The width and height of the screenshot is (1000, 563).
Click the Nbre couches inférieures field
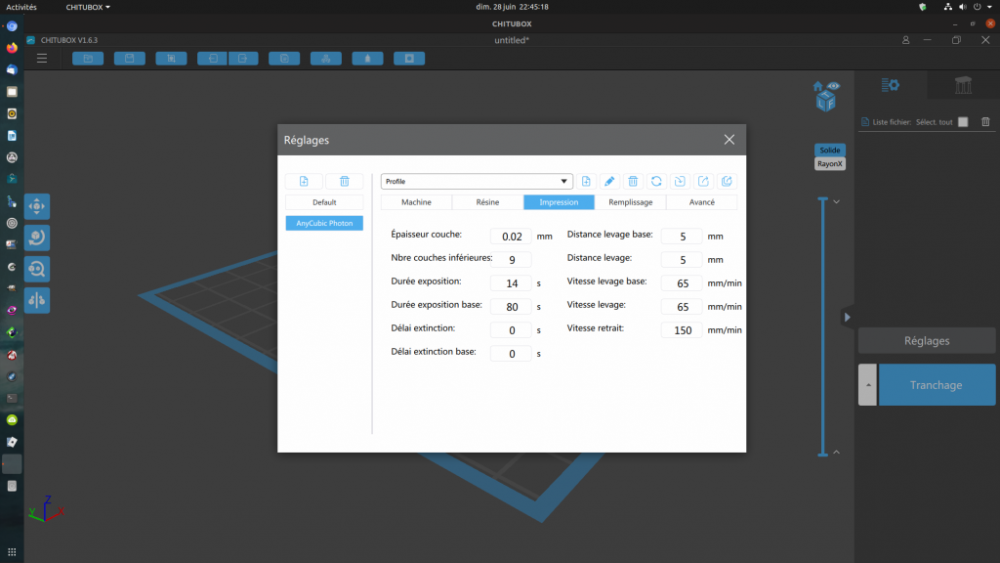[511, 260]
